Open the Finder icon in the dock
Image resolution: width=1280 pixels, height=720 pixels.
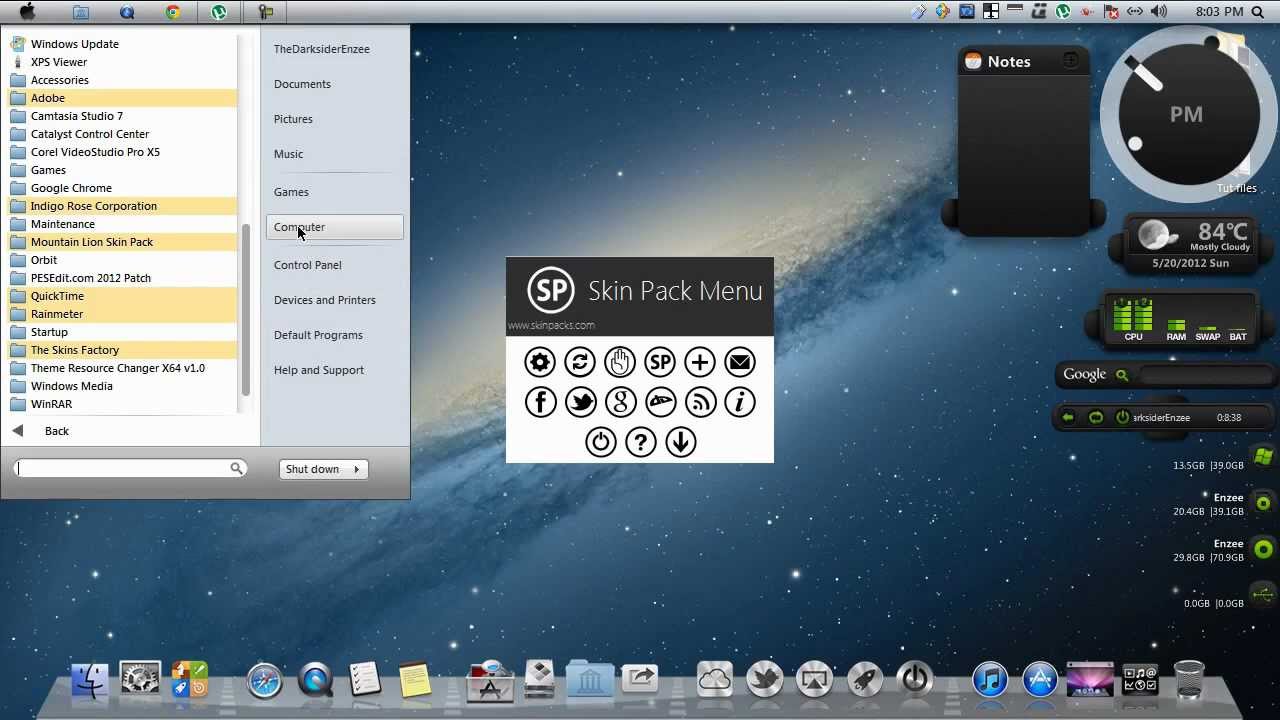pos(89,680)
